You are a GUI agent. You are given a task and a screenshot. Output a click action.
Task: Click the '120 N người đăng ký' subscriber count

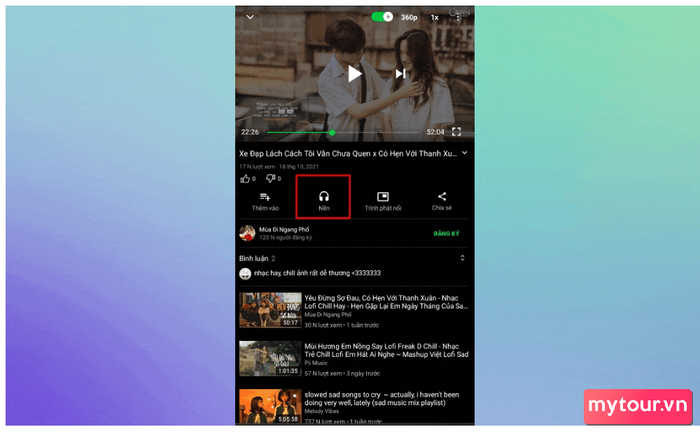coord(286,238)
